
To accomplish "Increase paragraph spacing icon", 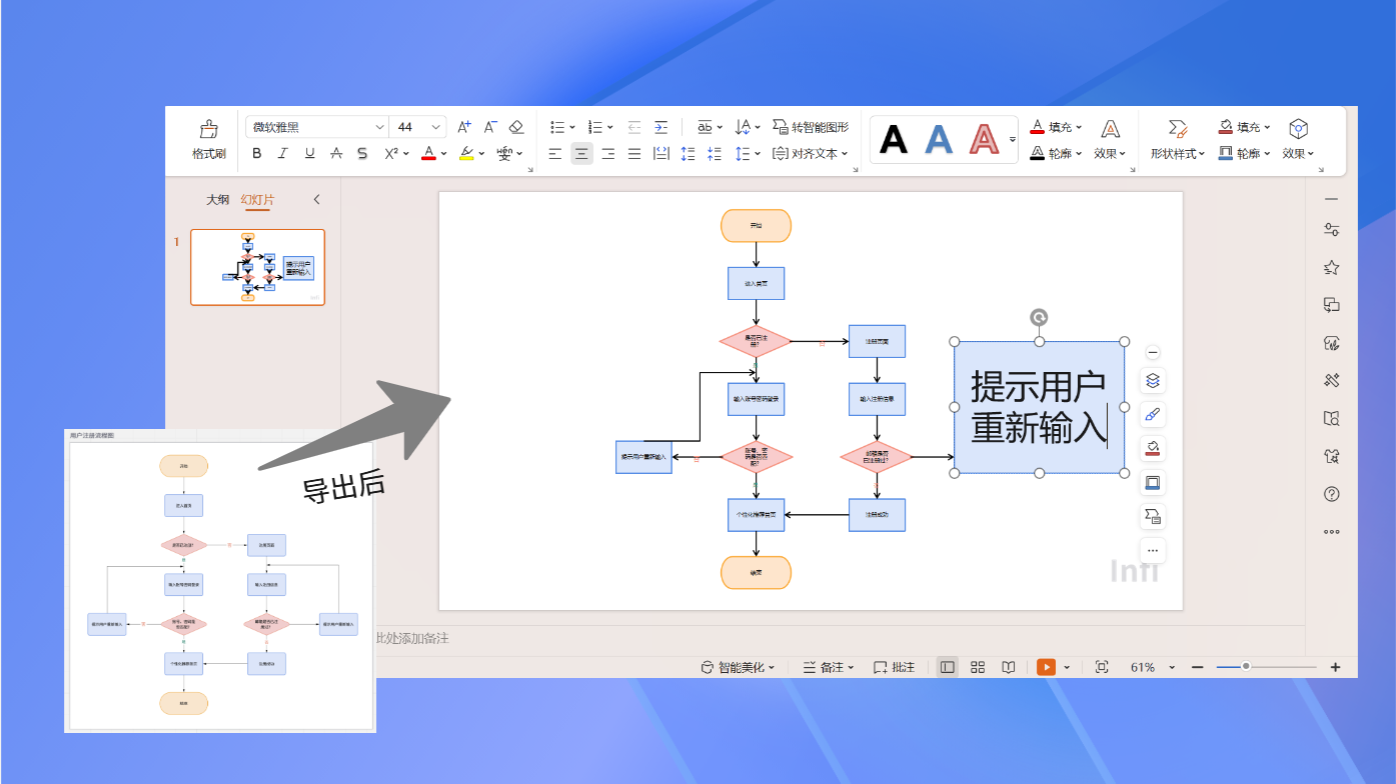I will tap(688, 153).
